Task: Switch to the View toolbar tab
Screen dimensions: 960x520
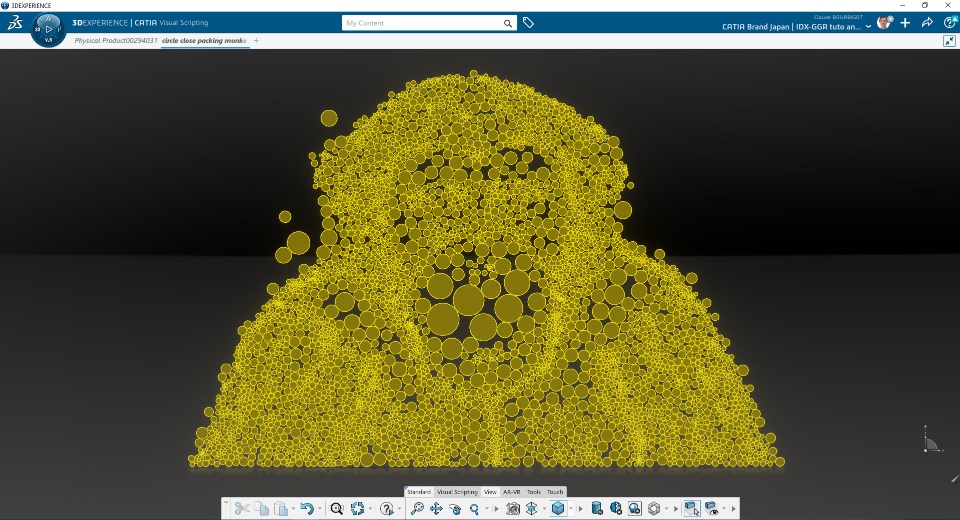Action: click(x=490, y=492)
